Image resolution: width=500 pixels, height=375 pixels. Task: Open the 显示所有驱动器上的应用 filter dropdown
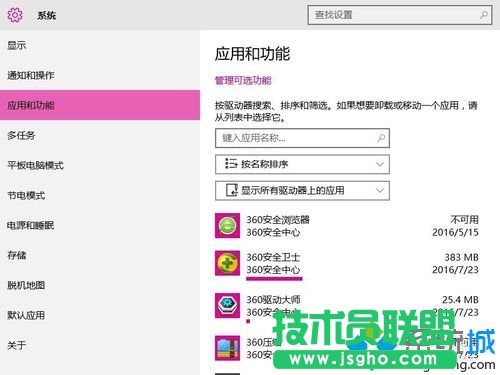tap(302, 190)
